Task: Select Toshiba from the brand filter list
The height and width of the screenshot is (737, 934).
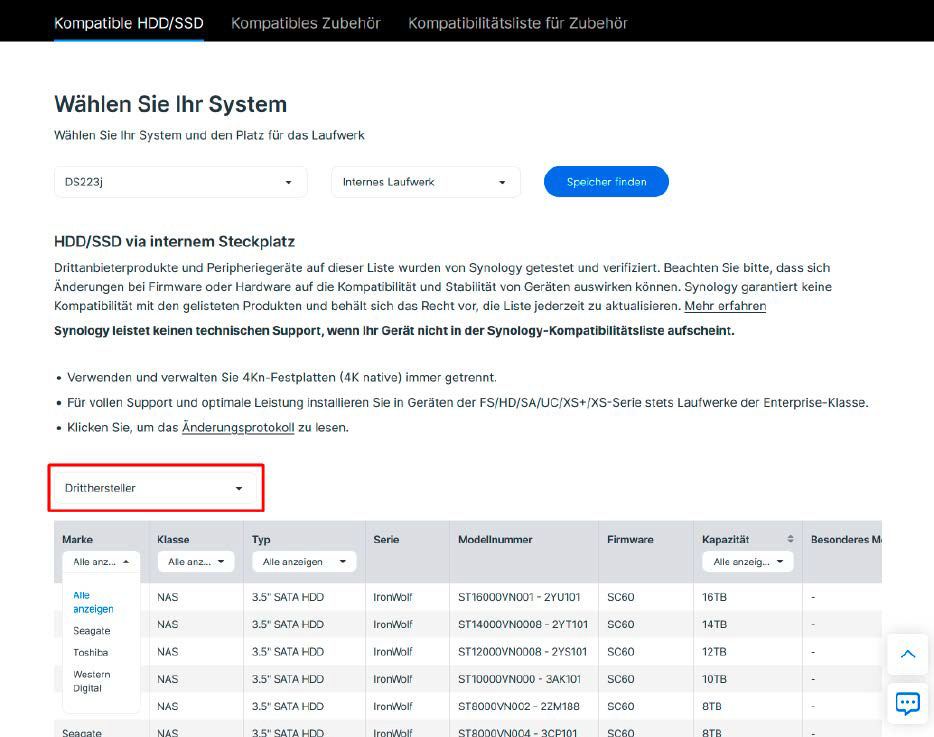Action: (90, 652)
